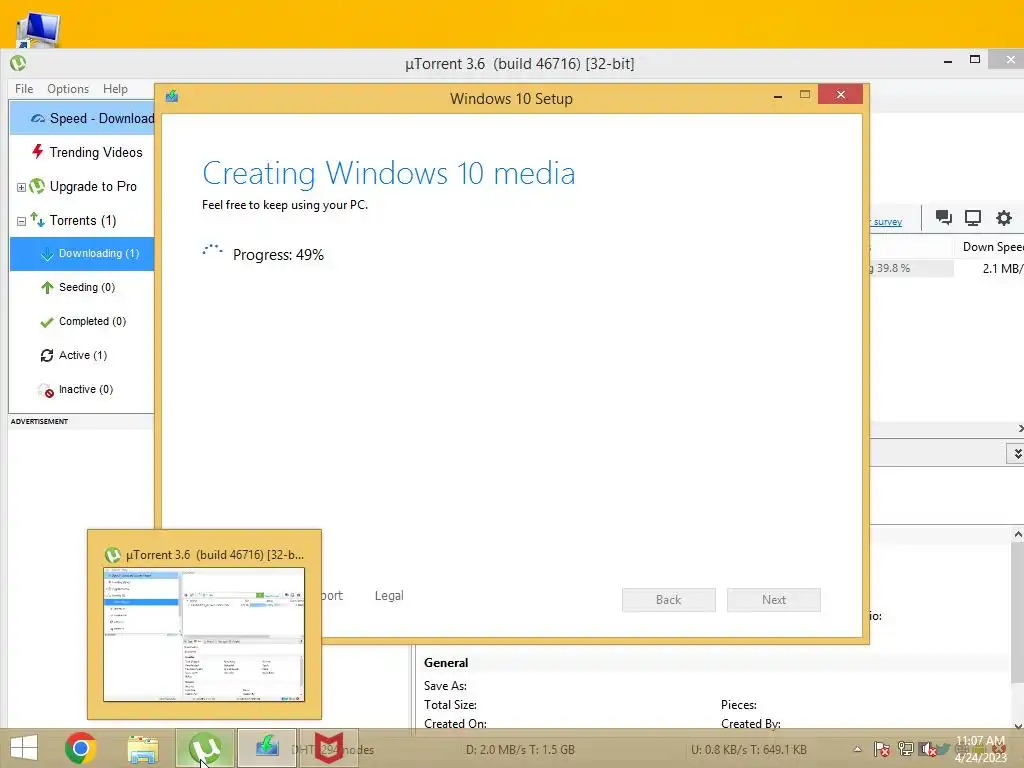This screenshot has height=768, width=1024.
Task: Click the torrent progress bar showing 39.8 %
Action: coord(911,268)
